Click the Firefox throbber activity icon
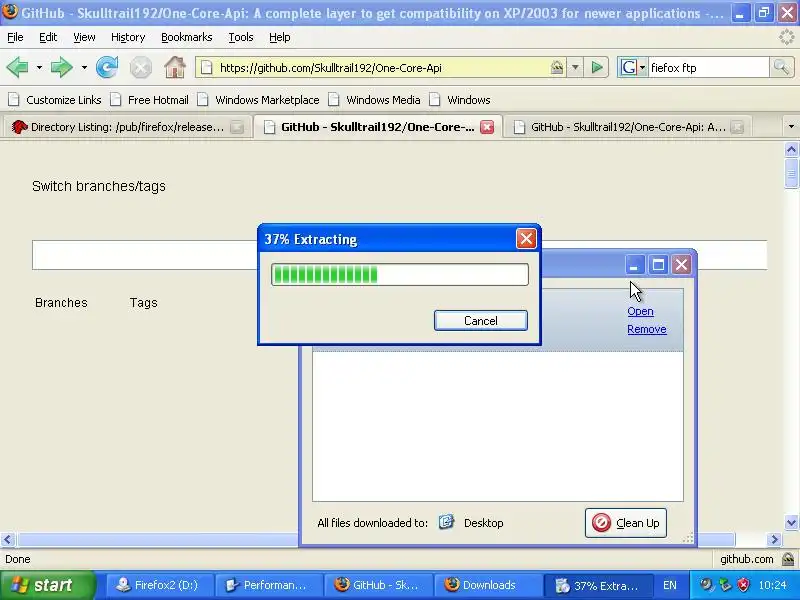The width and height of the screenshot is (800, 600). [787, 37]
